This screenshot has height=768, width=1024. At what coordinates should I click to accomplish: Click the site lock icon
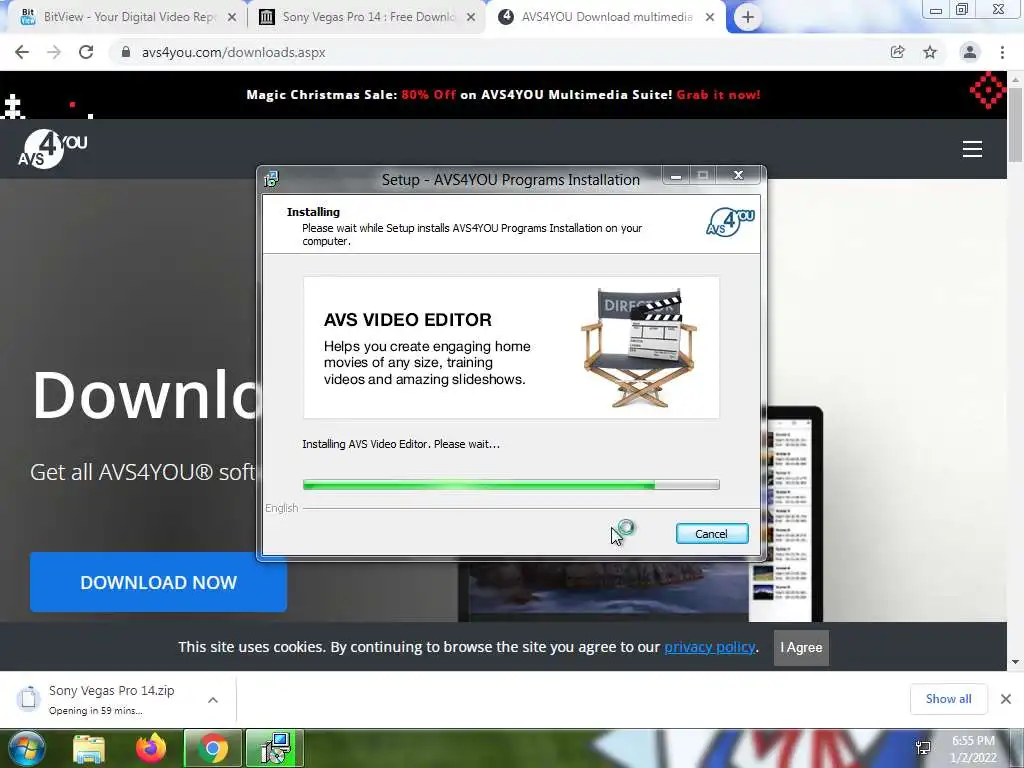[x=126, y=52]
